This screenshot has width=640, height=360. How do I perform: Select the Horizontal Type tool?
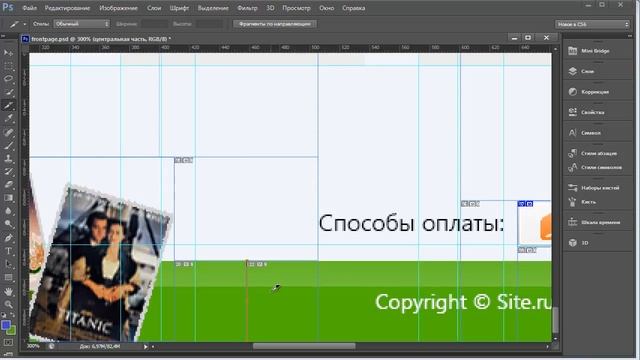click(9, 251)
